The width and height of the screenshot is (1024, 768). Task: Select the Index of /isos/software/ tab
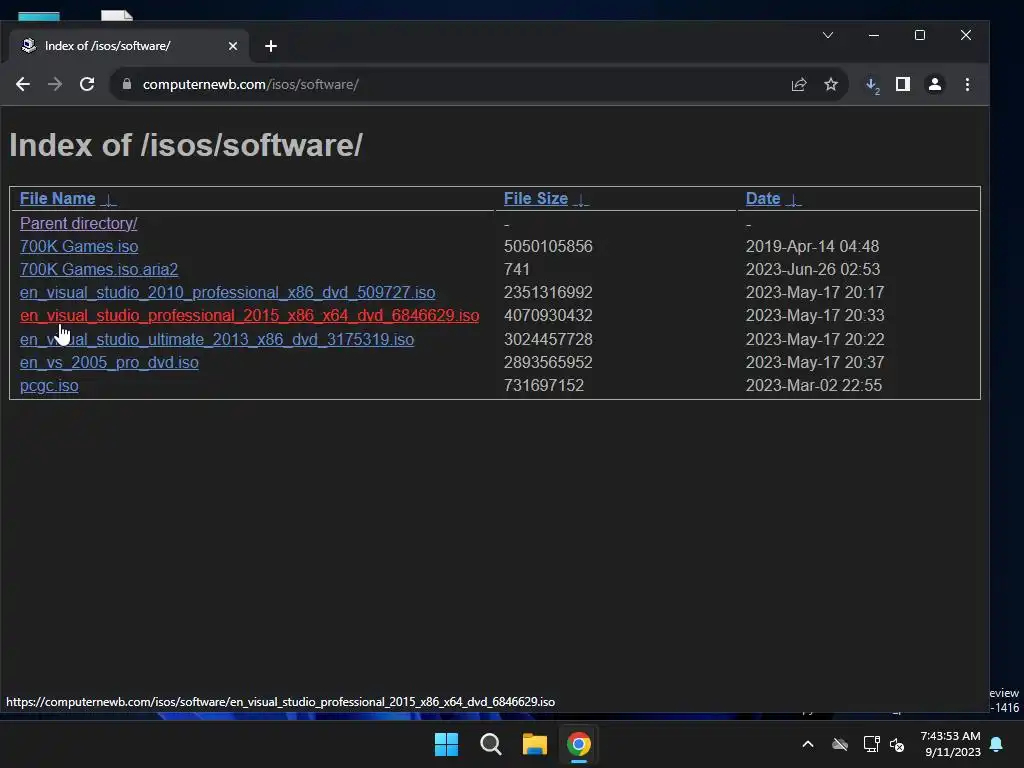[x=129, y=46]
